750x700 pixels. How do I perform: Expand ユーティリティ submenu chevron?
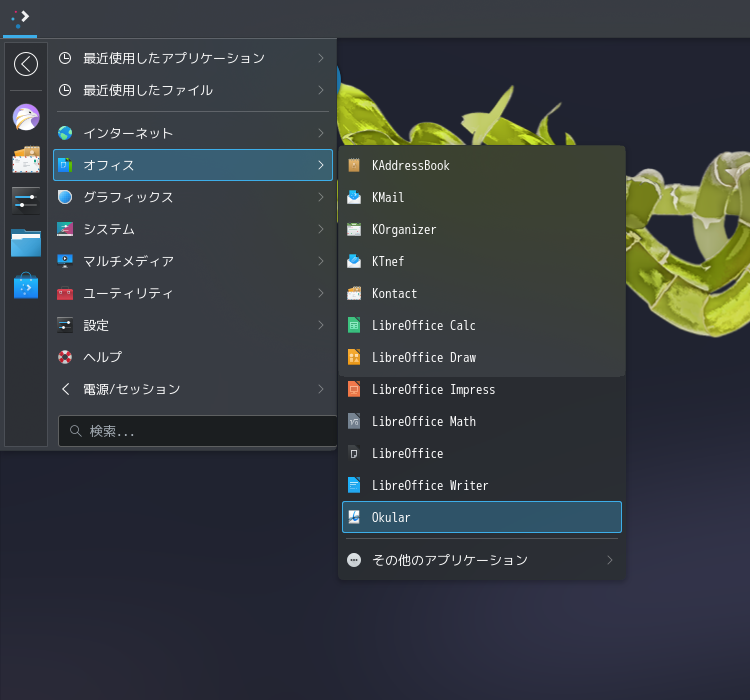click(x=321, y=293)
